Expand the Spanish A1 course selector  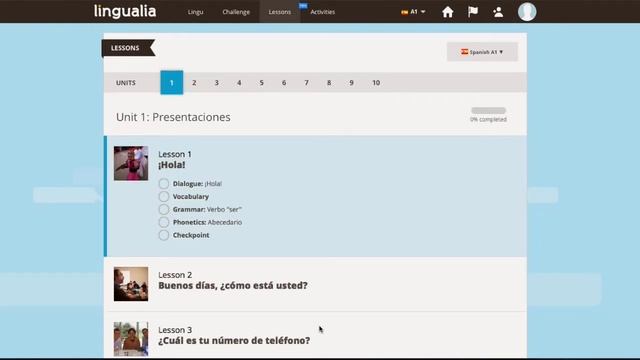click(482, 52)
